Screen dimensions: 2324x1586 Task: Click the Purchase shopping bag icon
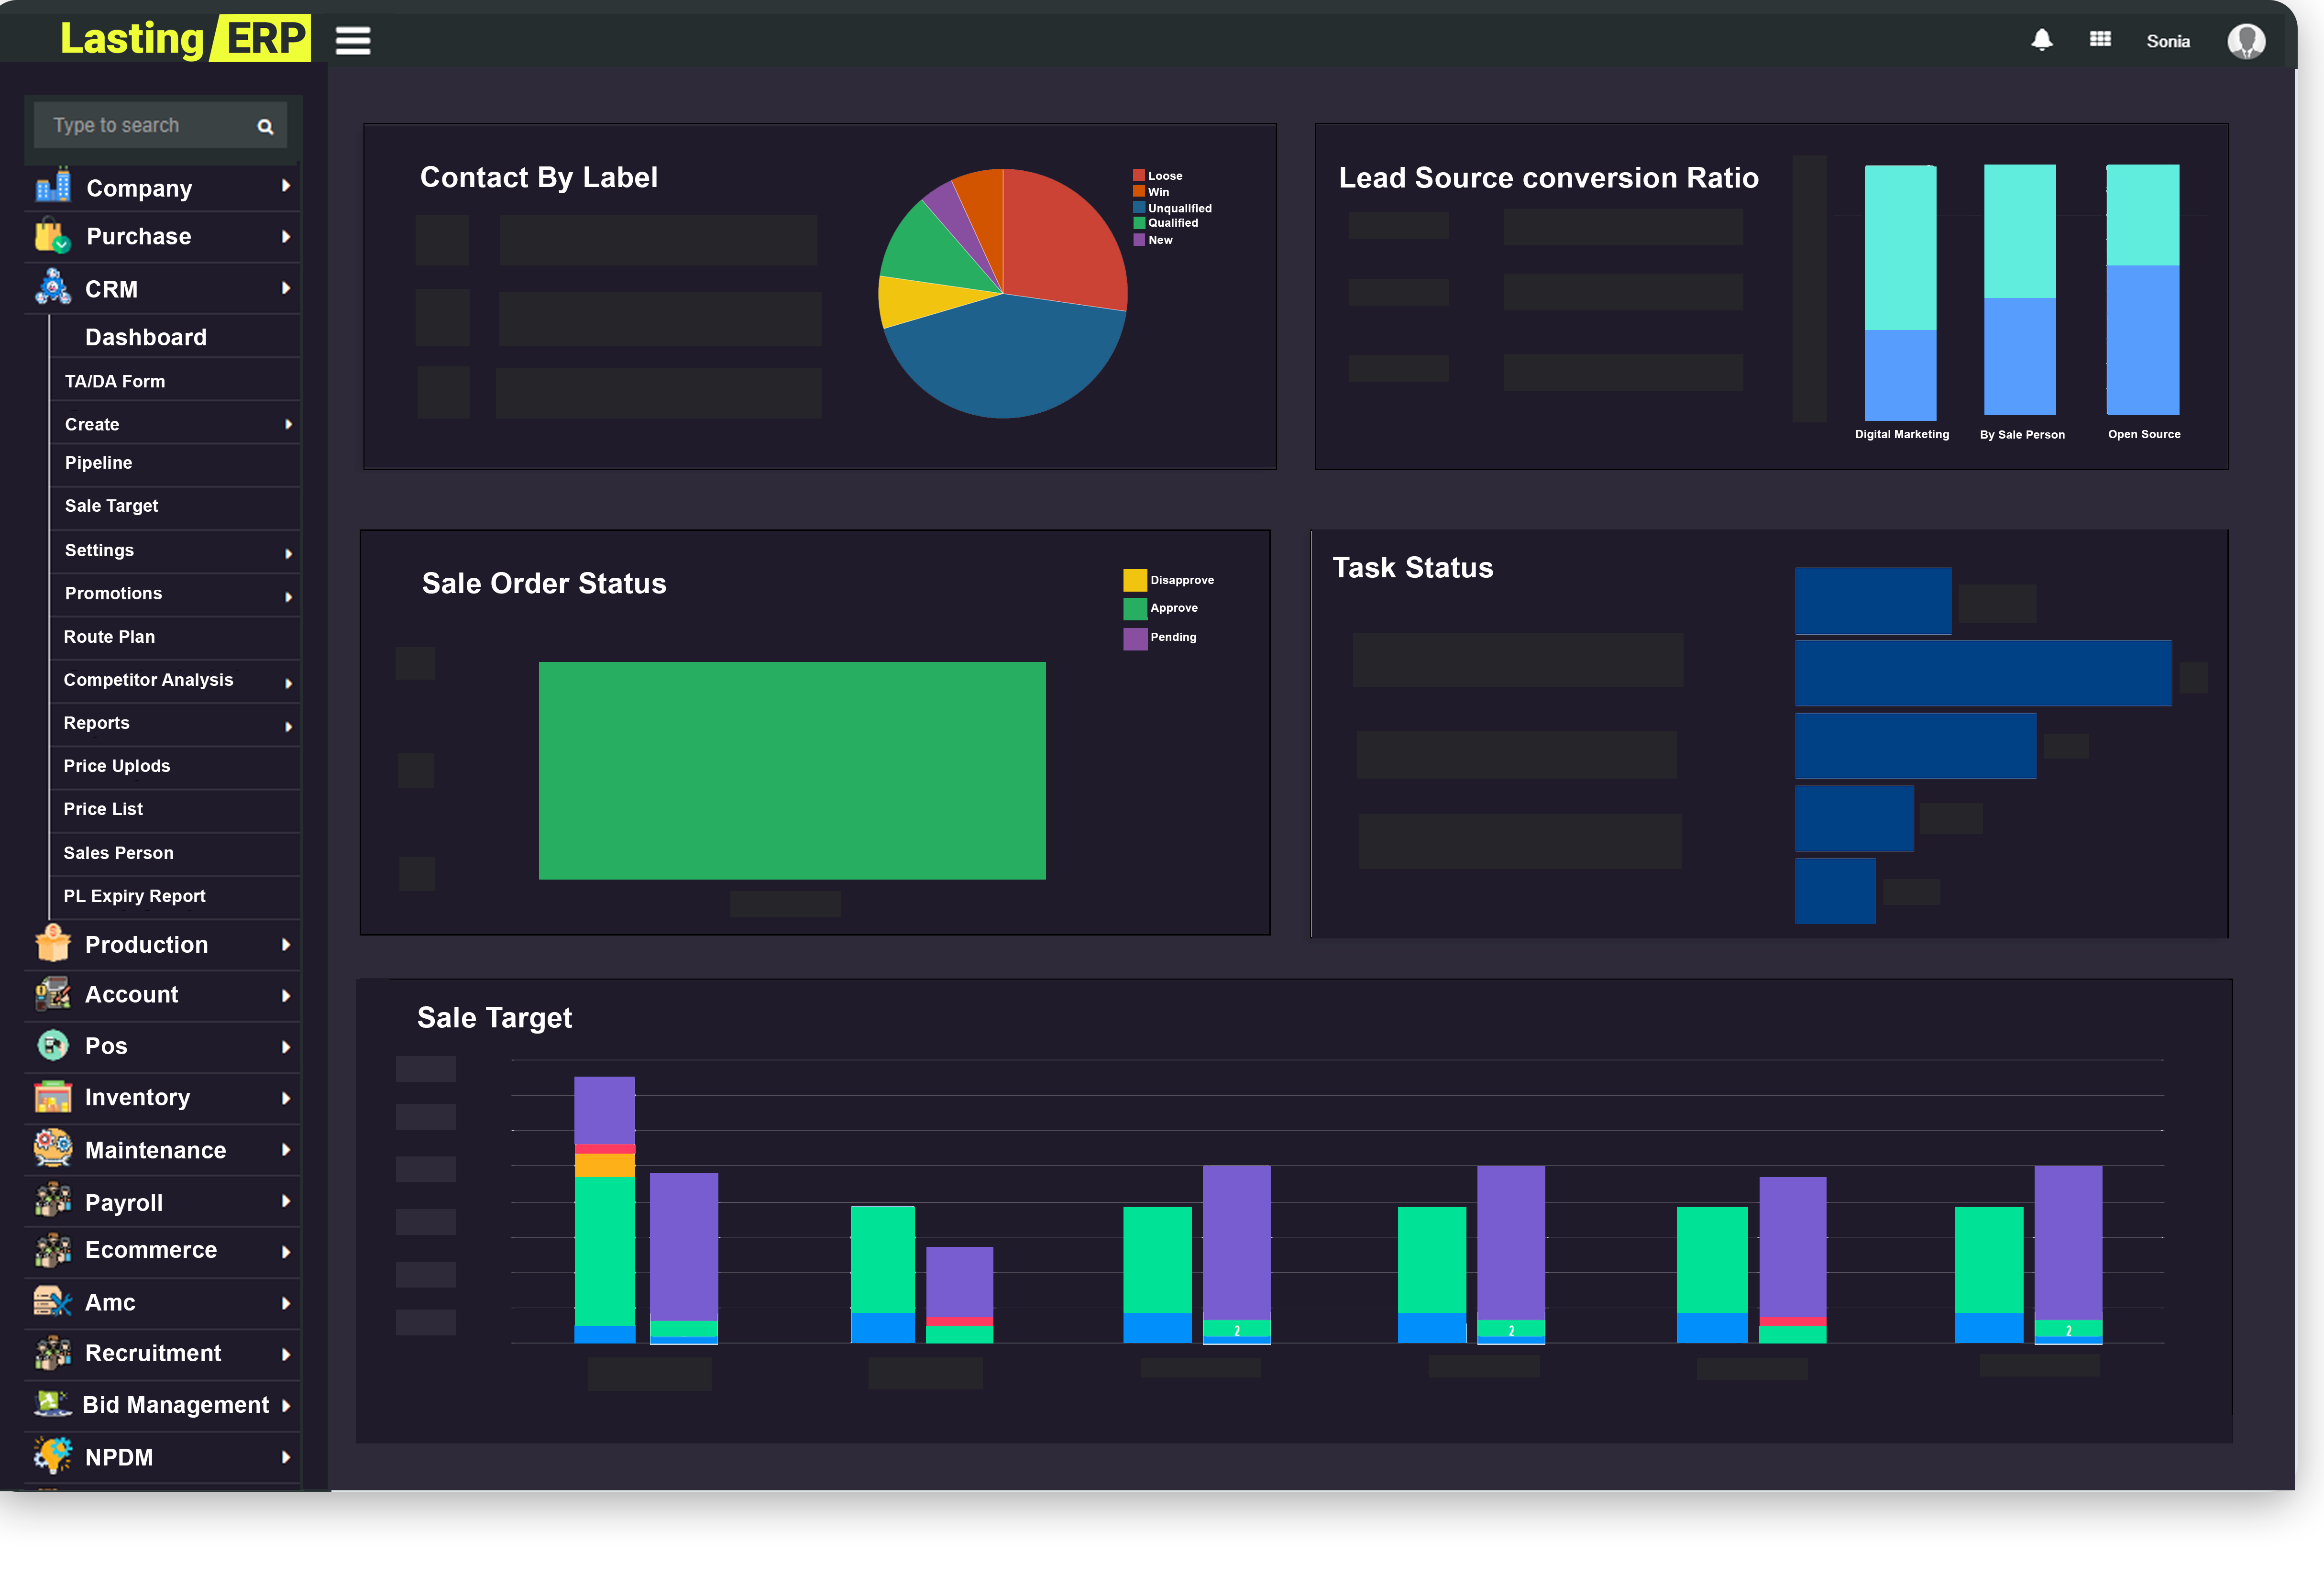[52, 236]
